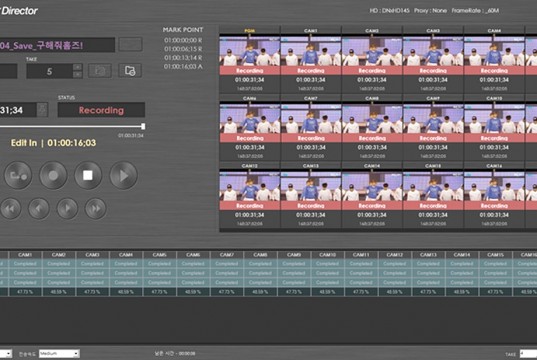
Task: Click the record-and-mark transport button
Action: [18, 175]
